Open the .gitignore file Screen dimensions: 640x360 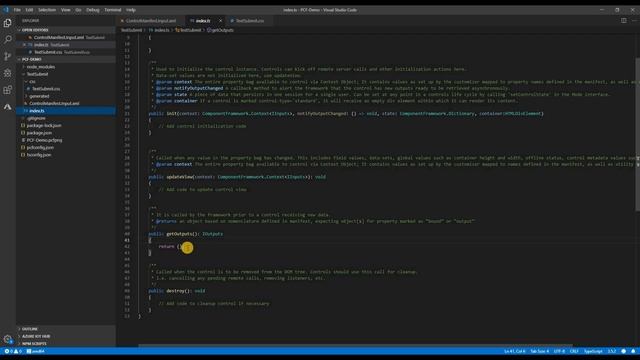click(x=36, y=118)
